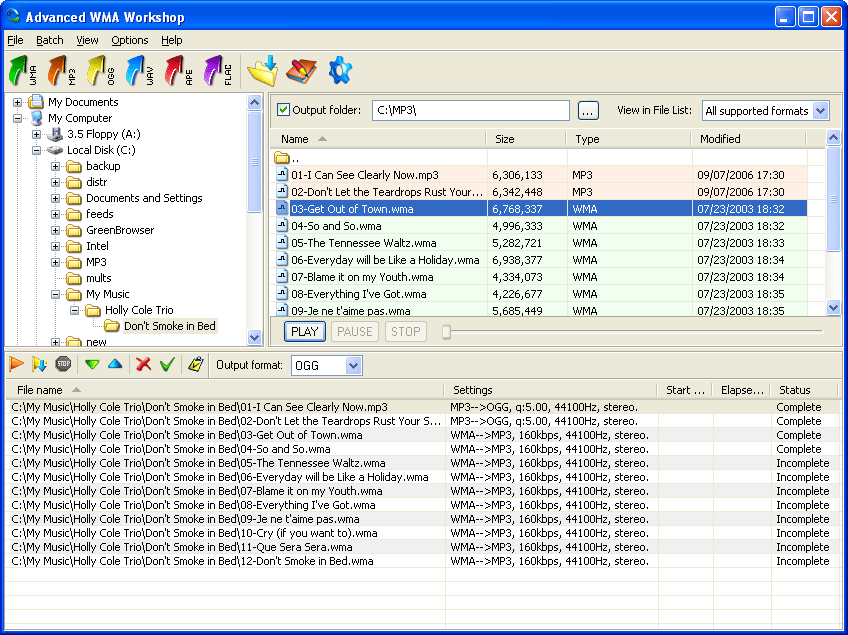Viewport: 848px width, 635px height.
Task: Open the Options menu
Action: click(130, 40)
